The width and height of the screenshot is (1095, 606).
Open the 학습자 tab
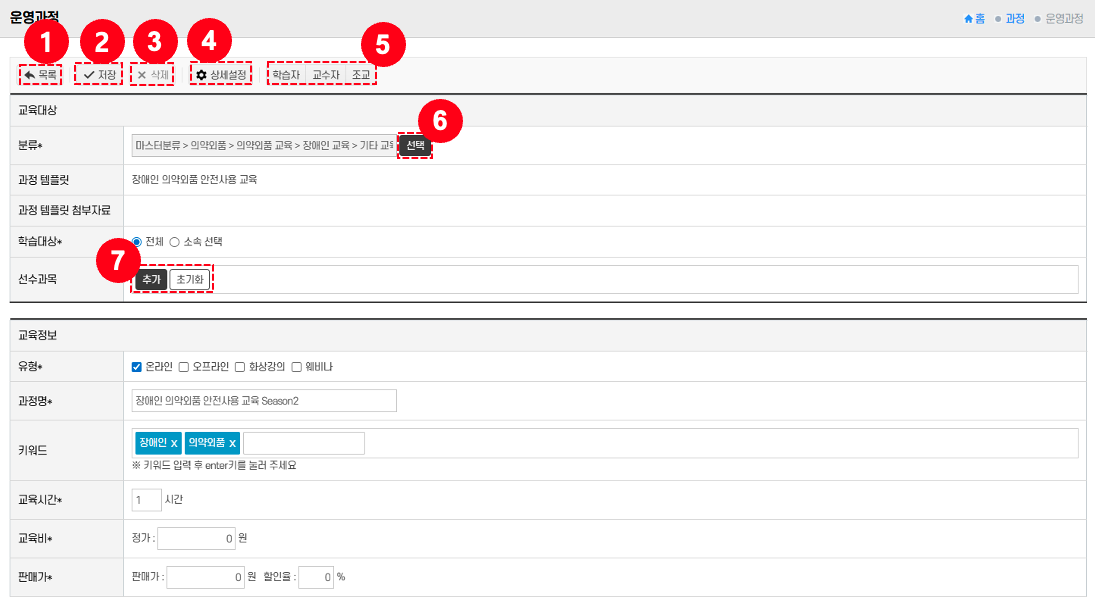(x=286, y=75)
